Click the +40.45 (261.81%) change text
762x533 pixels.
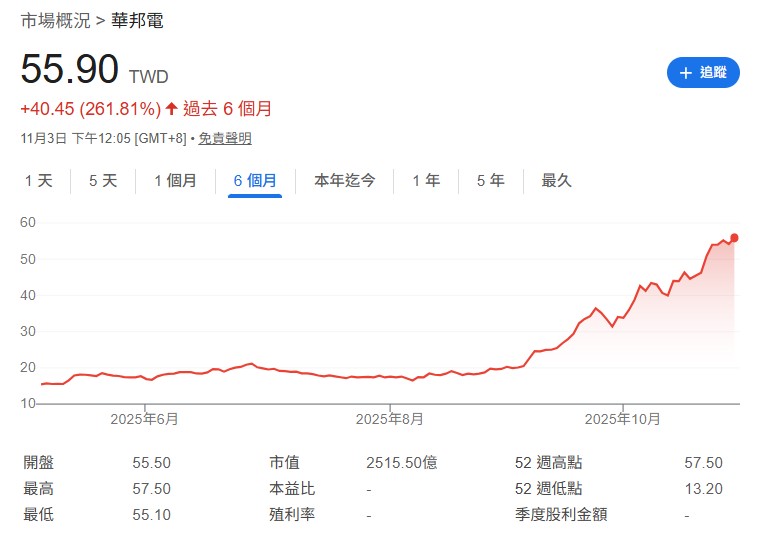pyautogui.click(x=90, y=109)
